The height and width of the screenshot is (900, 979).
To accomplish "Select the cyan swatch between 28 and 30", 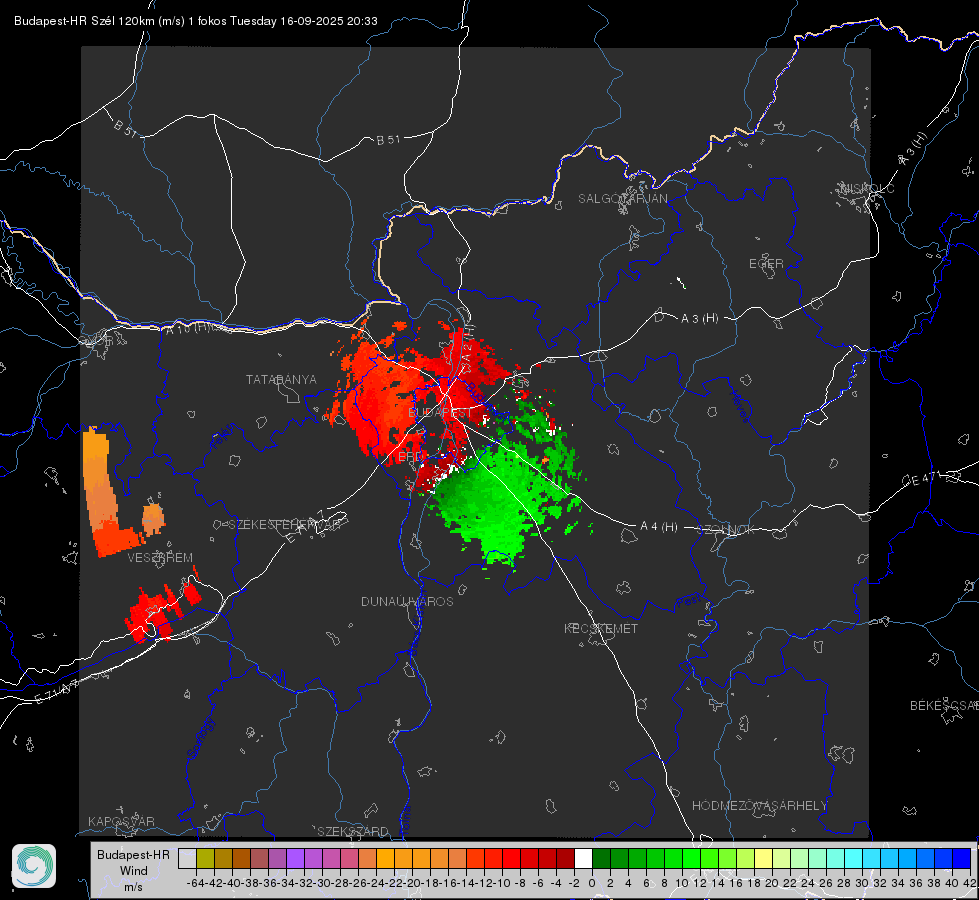I will coord(853,859).
